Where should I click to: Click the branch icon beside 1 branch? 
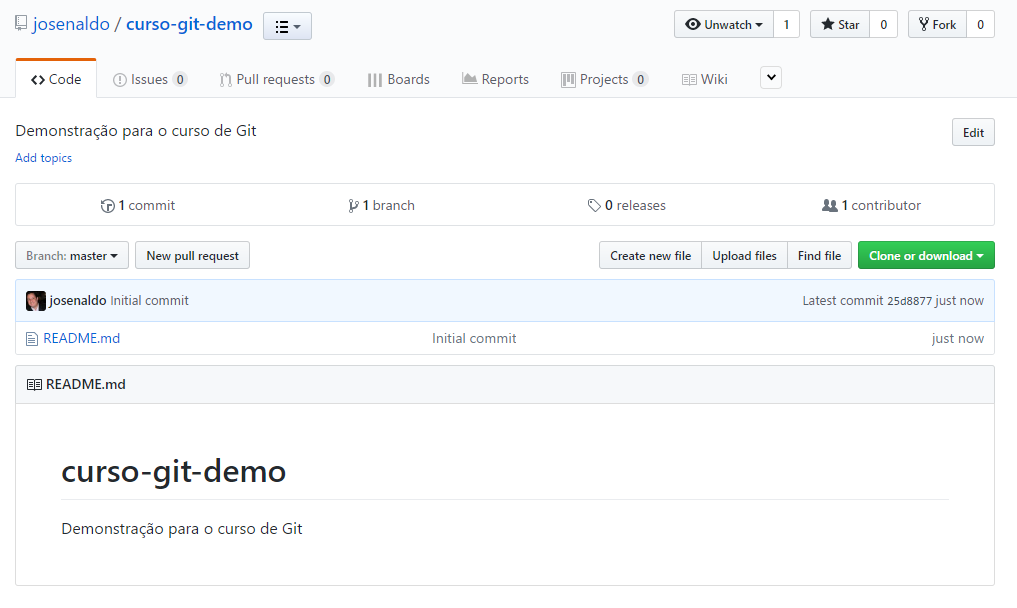coord(353,206)
